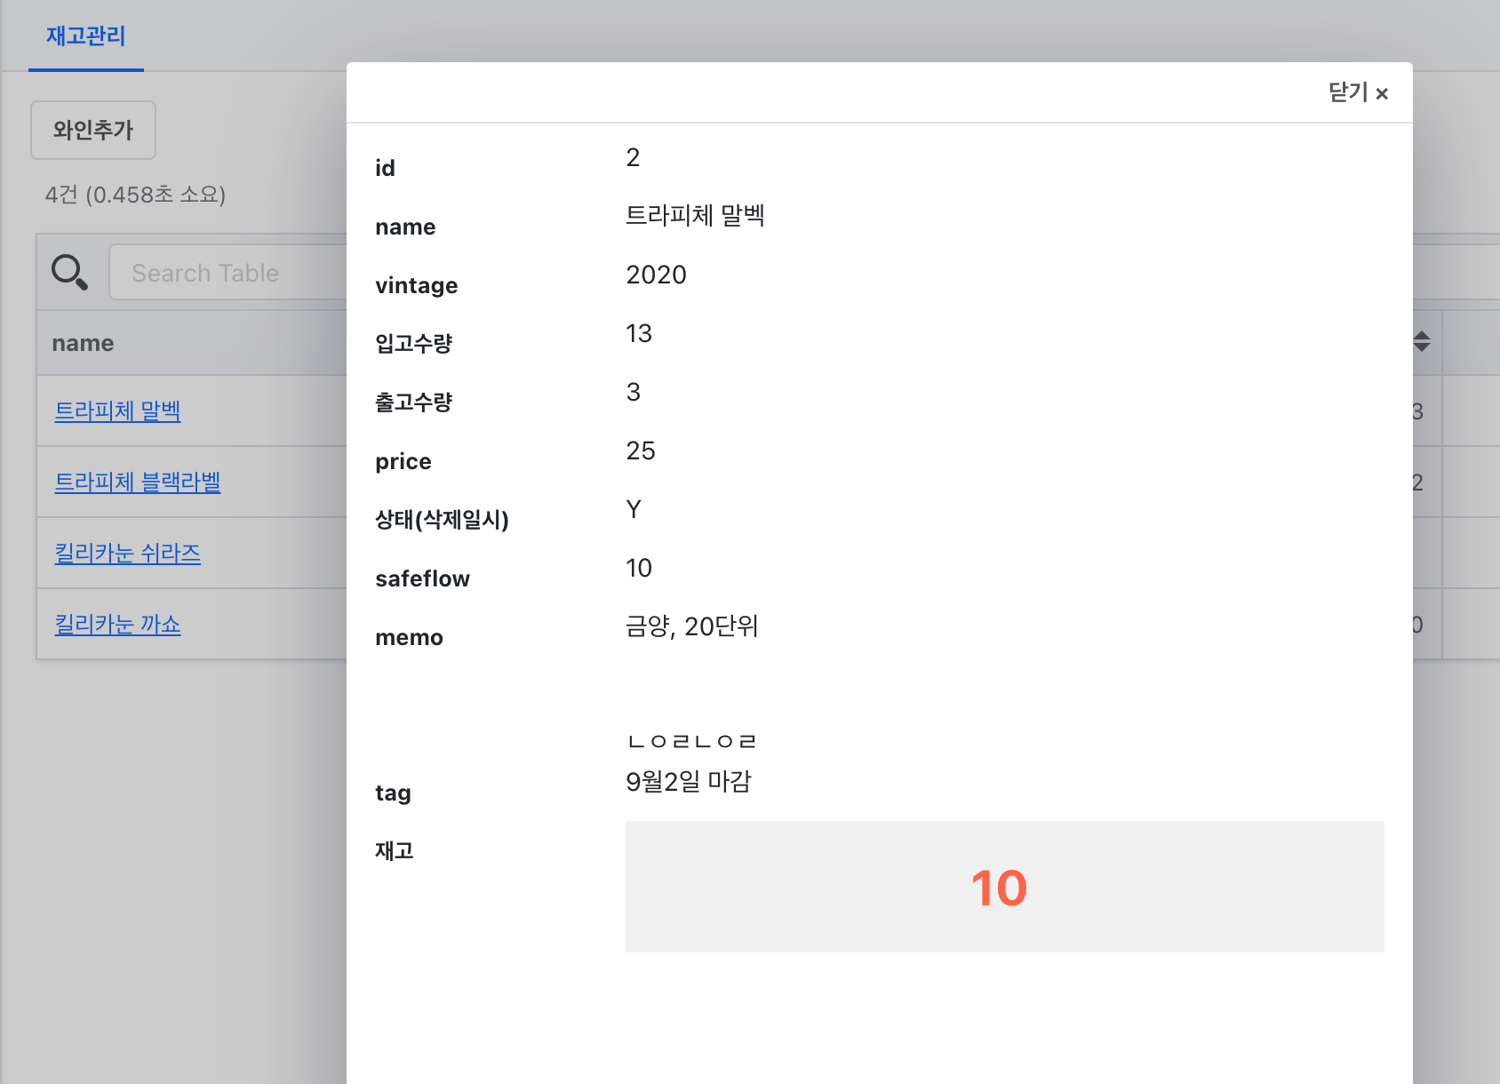
Task: Click the name value 트라피체 말벡 in modal
Action: 695,215
